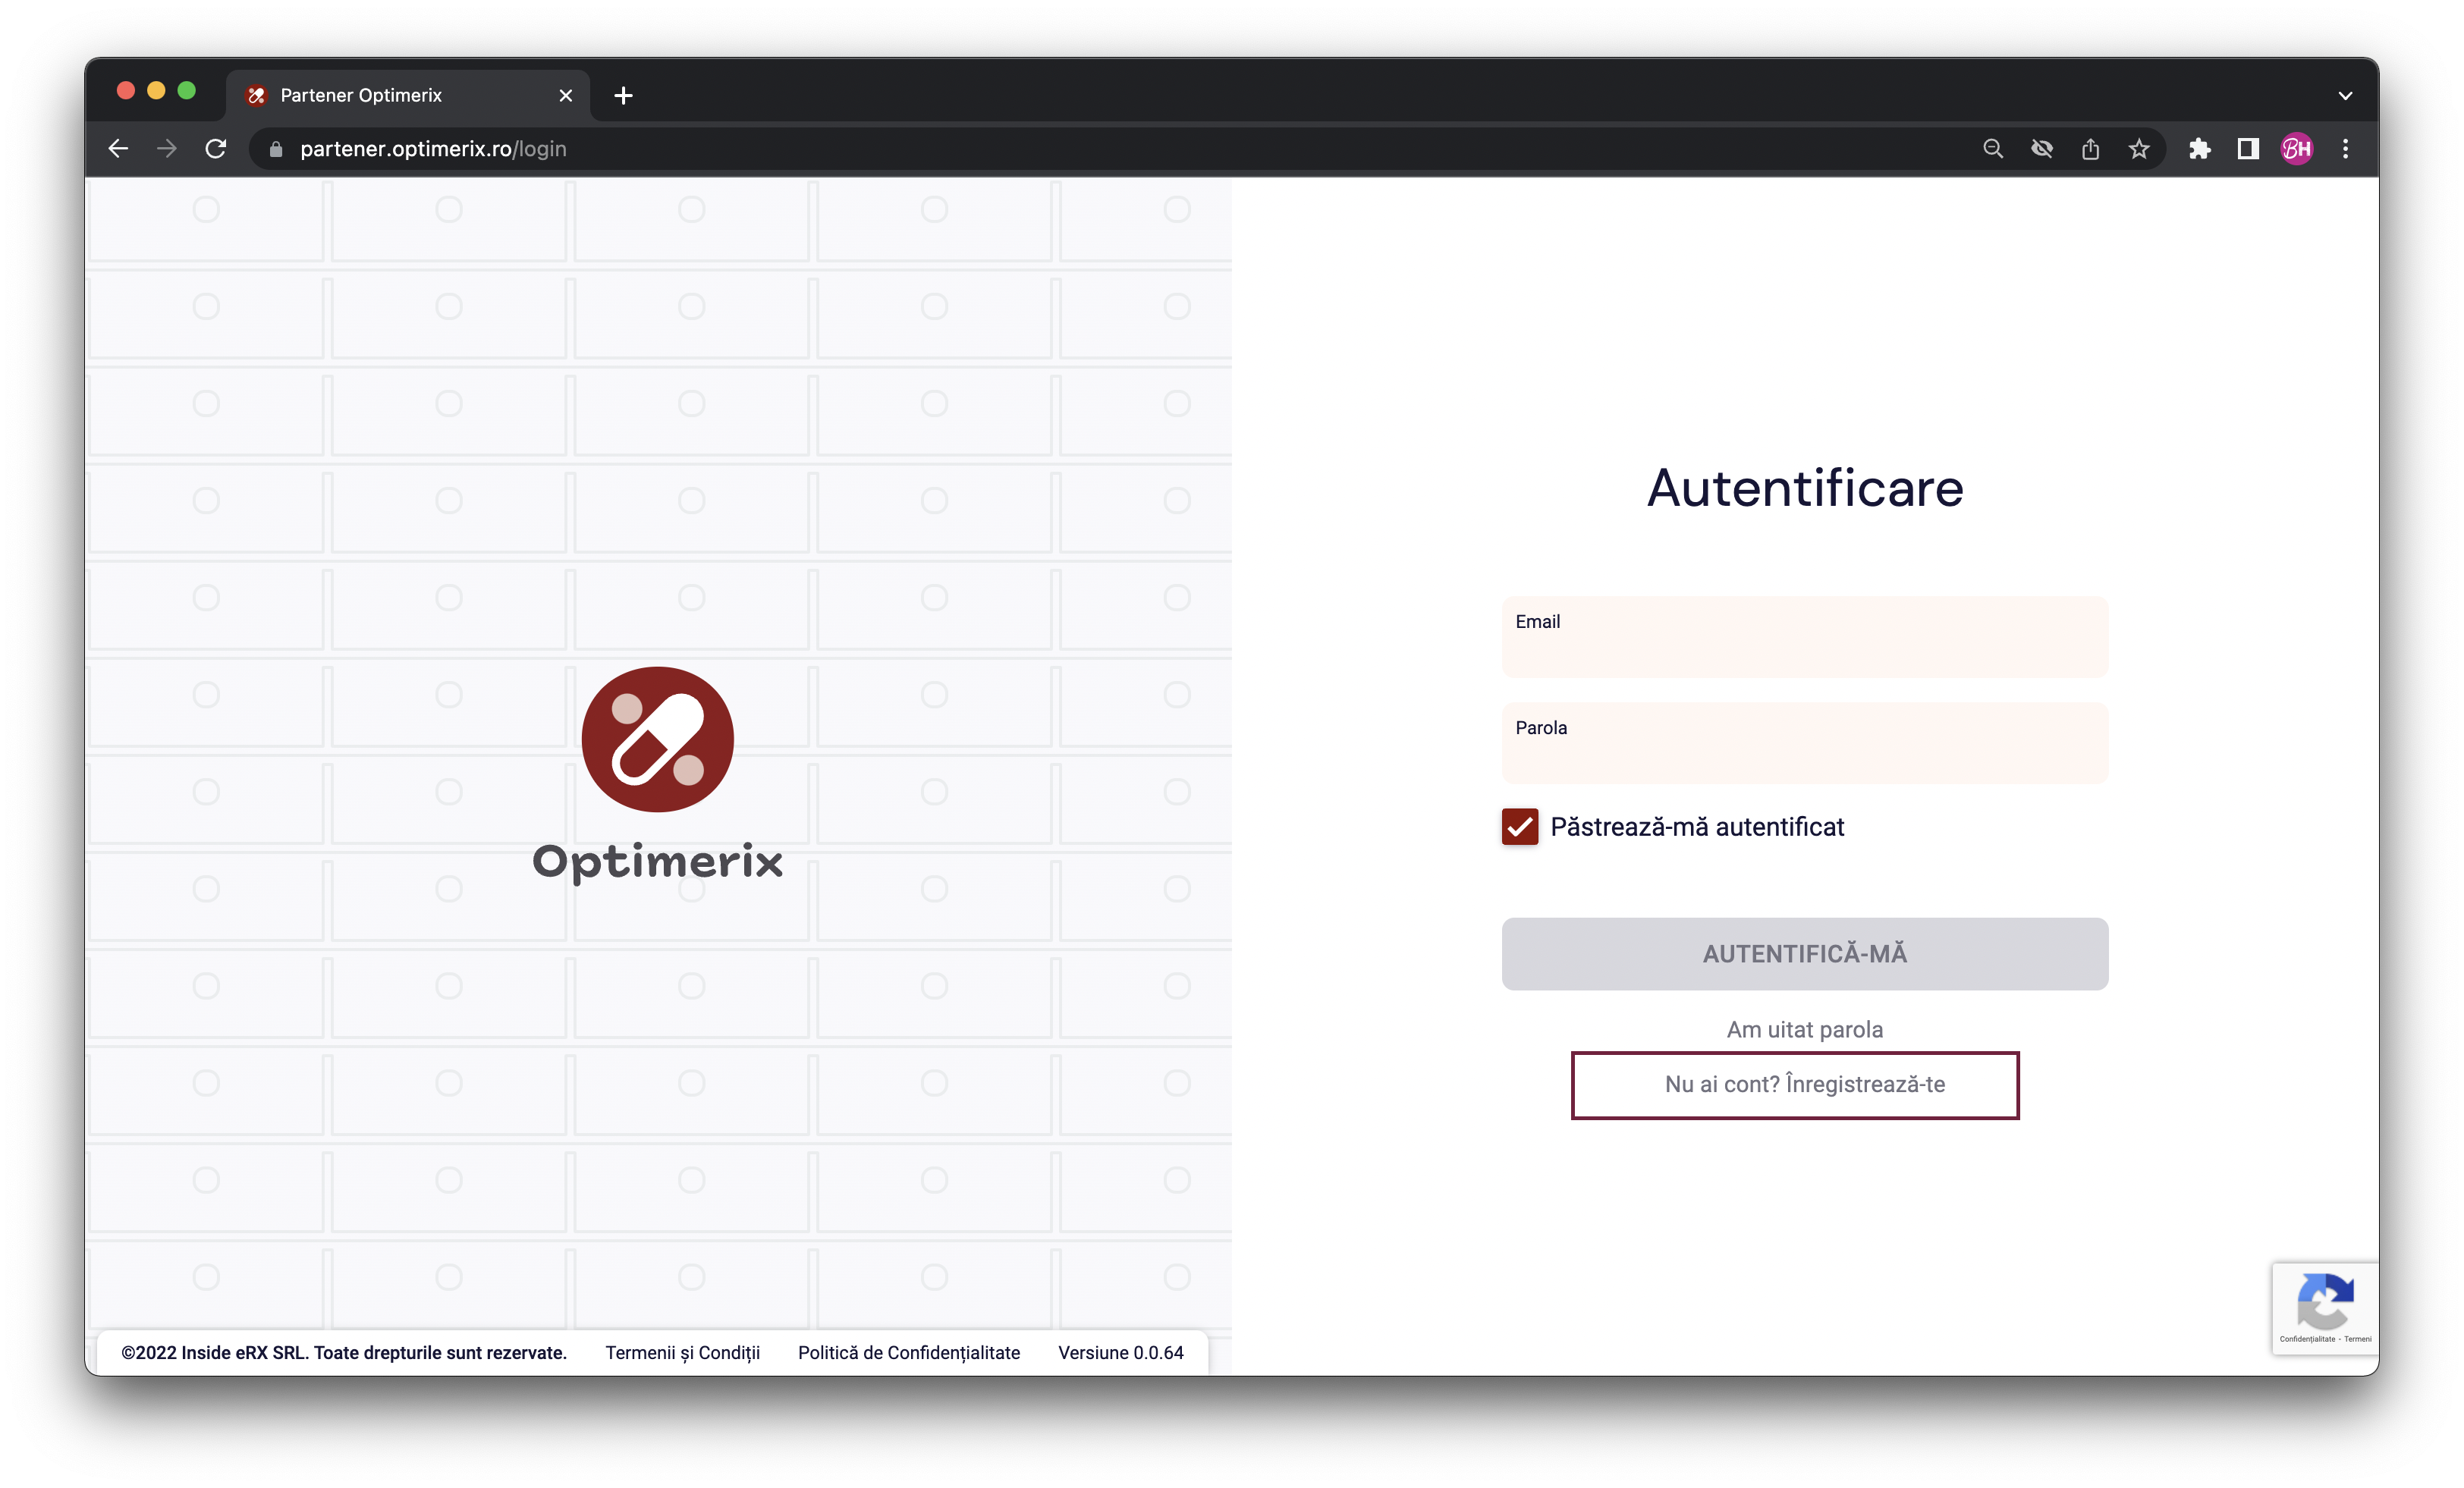Click the Optimerix pill logo

click(x=658, y=739)
